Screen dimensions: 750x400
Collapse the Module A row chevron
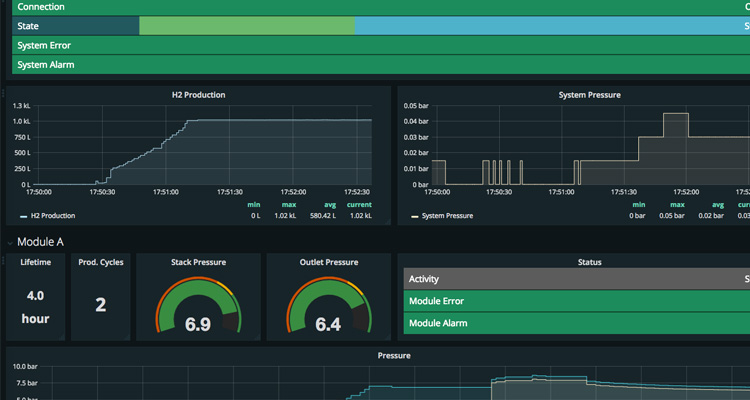(x=11, y=241)
